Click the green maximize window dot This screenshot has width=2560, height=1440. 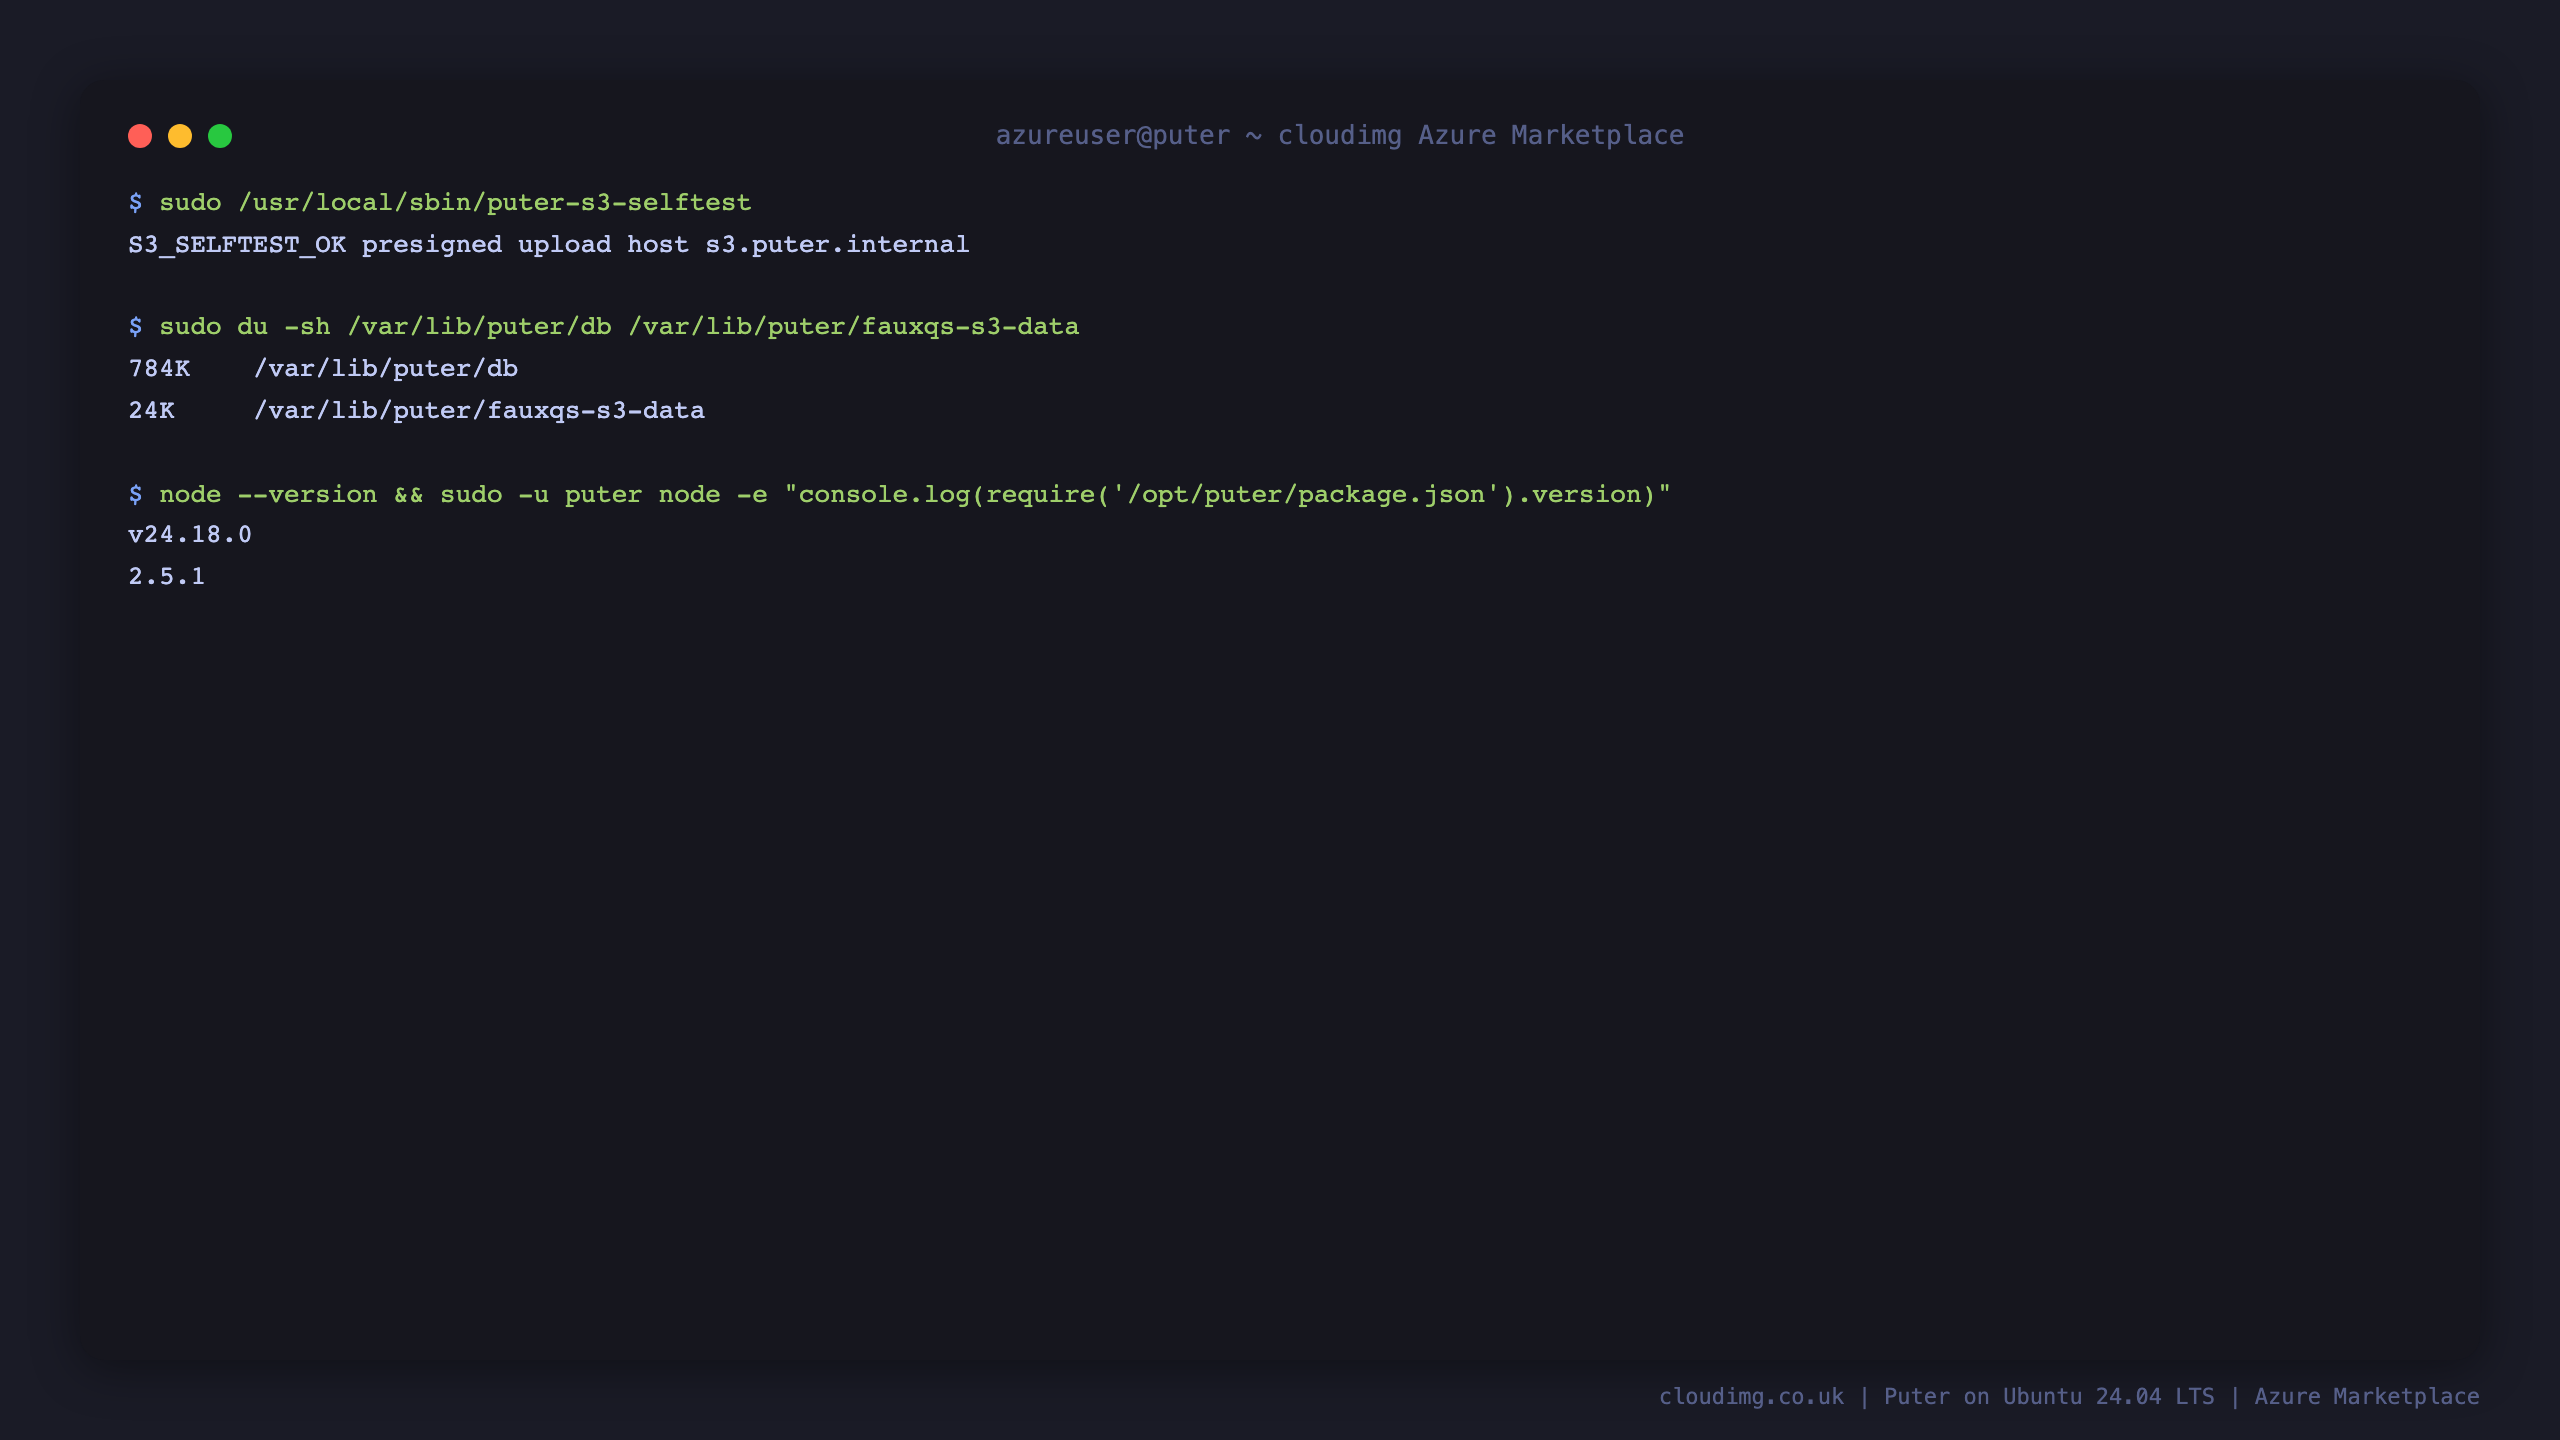[x=220, y=136]
